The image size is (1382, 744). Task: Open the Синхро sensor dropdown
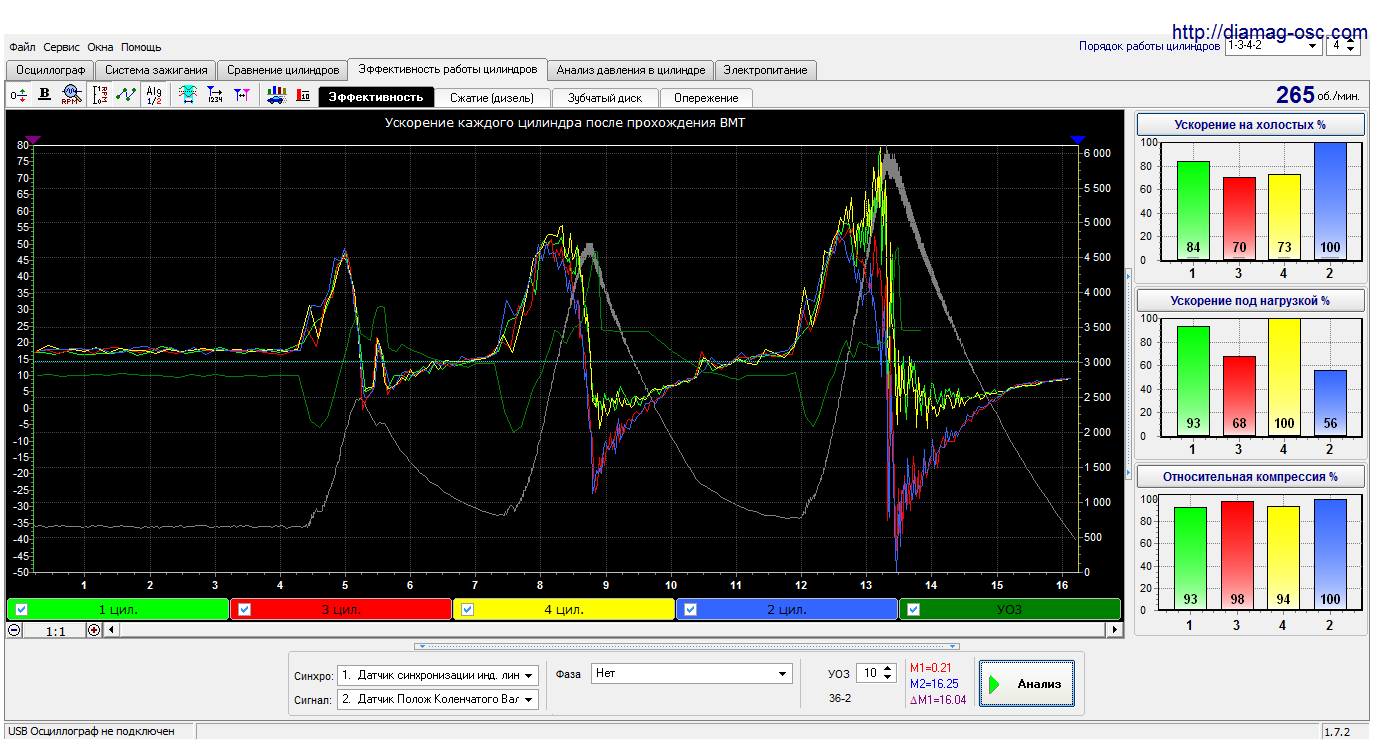coord(438,675)
